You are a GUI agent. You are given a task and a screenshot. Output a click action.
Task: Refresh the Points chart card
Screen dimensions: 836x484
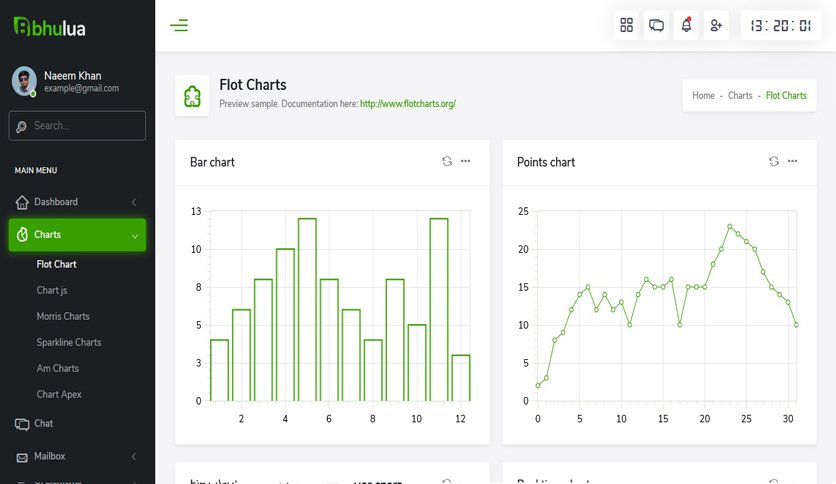coord(774,161)
